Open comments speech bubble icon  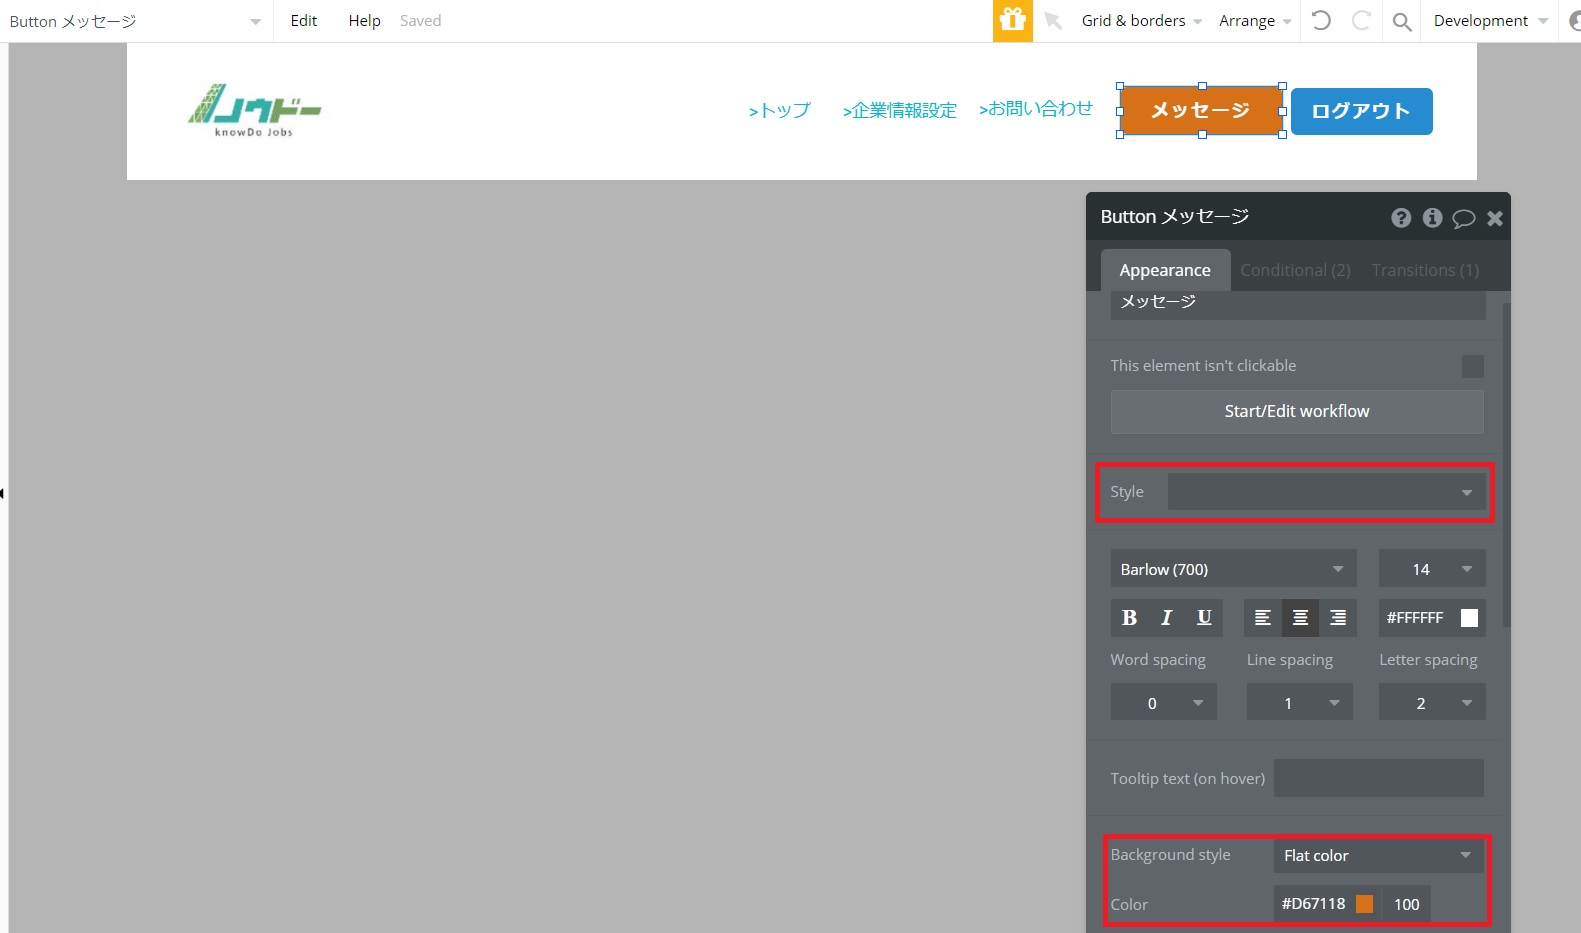coord(1463,218)
